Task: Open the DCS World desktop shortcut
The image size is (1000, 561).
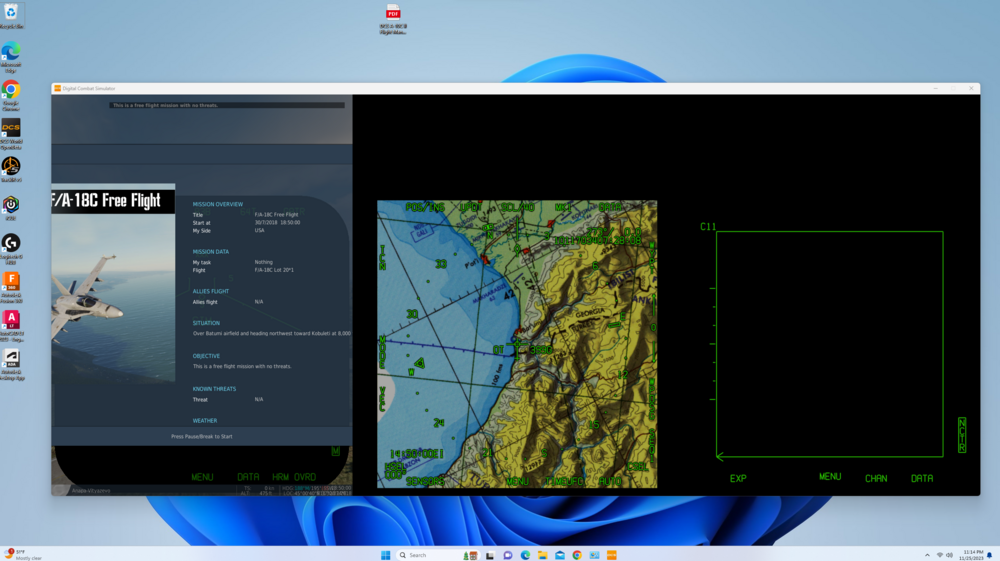Action: [x=11, y=128]
